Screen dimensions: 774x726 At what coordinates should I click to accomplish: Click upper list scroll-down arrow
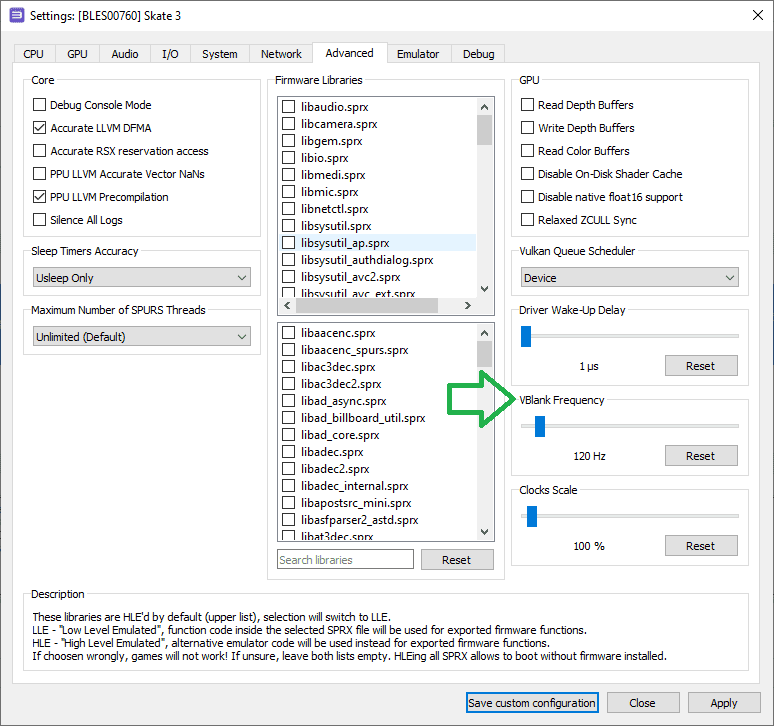tap(484, 289)
